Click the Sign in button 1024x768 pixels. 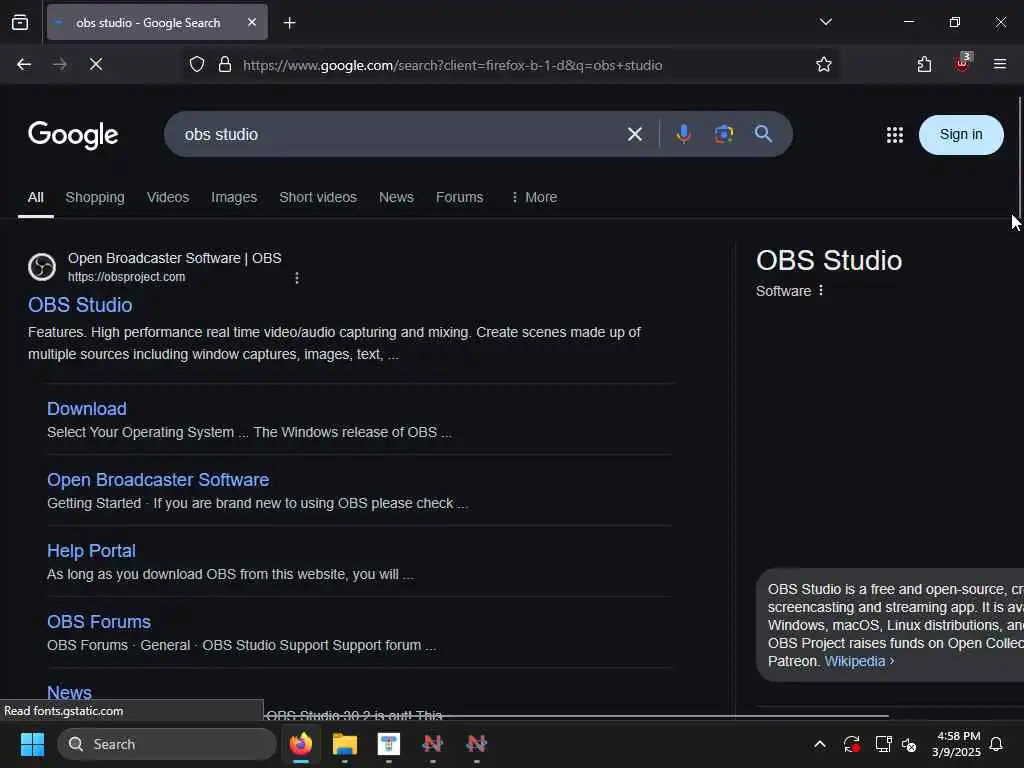coord(961,135)
